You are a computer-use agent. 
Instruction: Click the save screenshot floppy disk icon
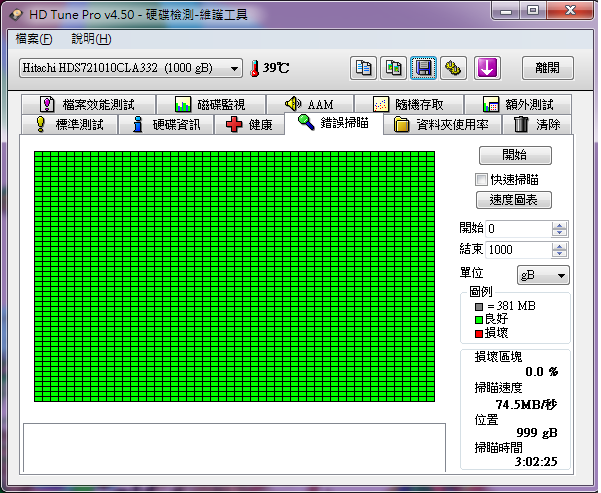(423, 68)
